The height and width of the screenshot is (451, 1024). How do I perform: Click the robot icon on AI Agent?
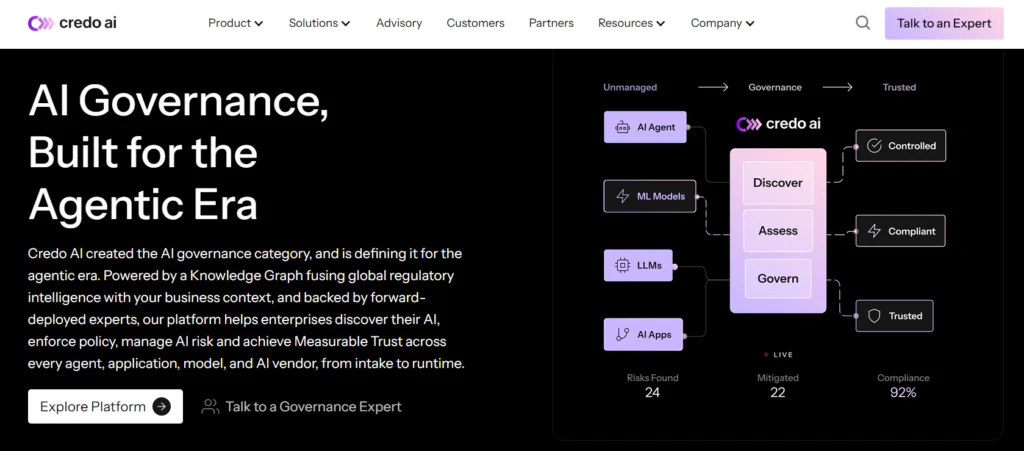[622, 127]
